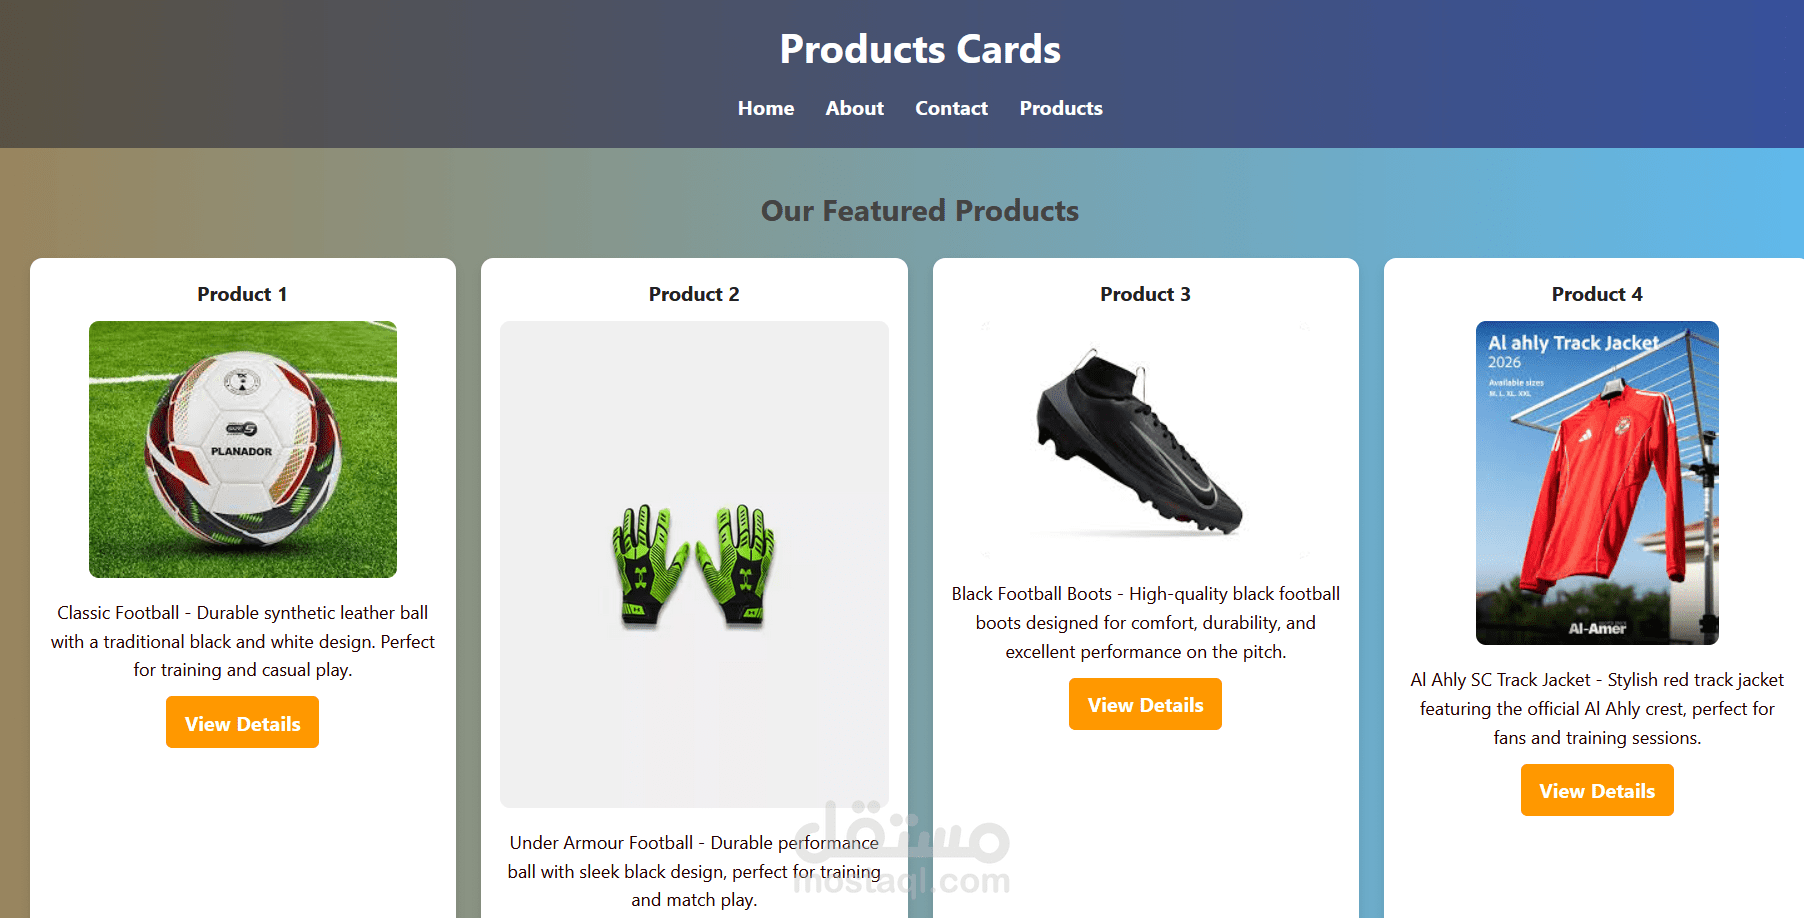The width and height of the screenshot is (1804, 918).
Task: Click the Product 2 card heading
Action: tap(694, 293)
